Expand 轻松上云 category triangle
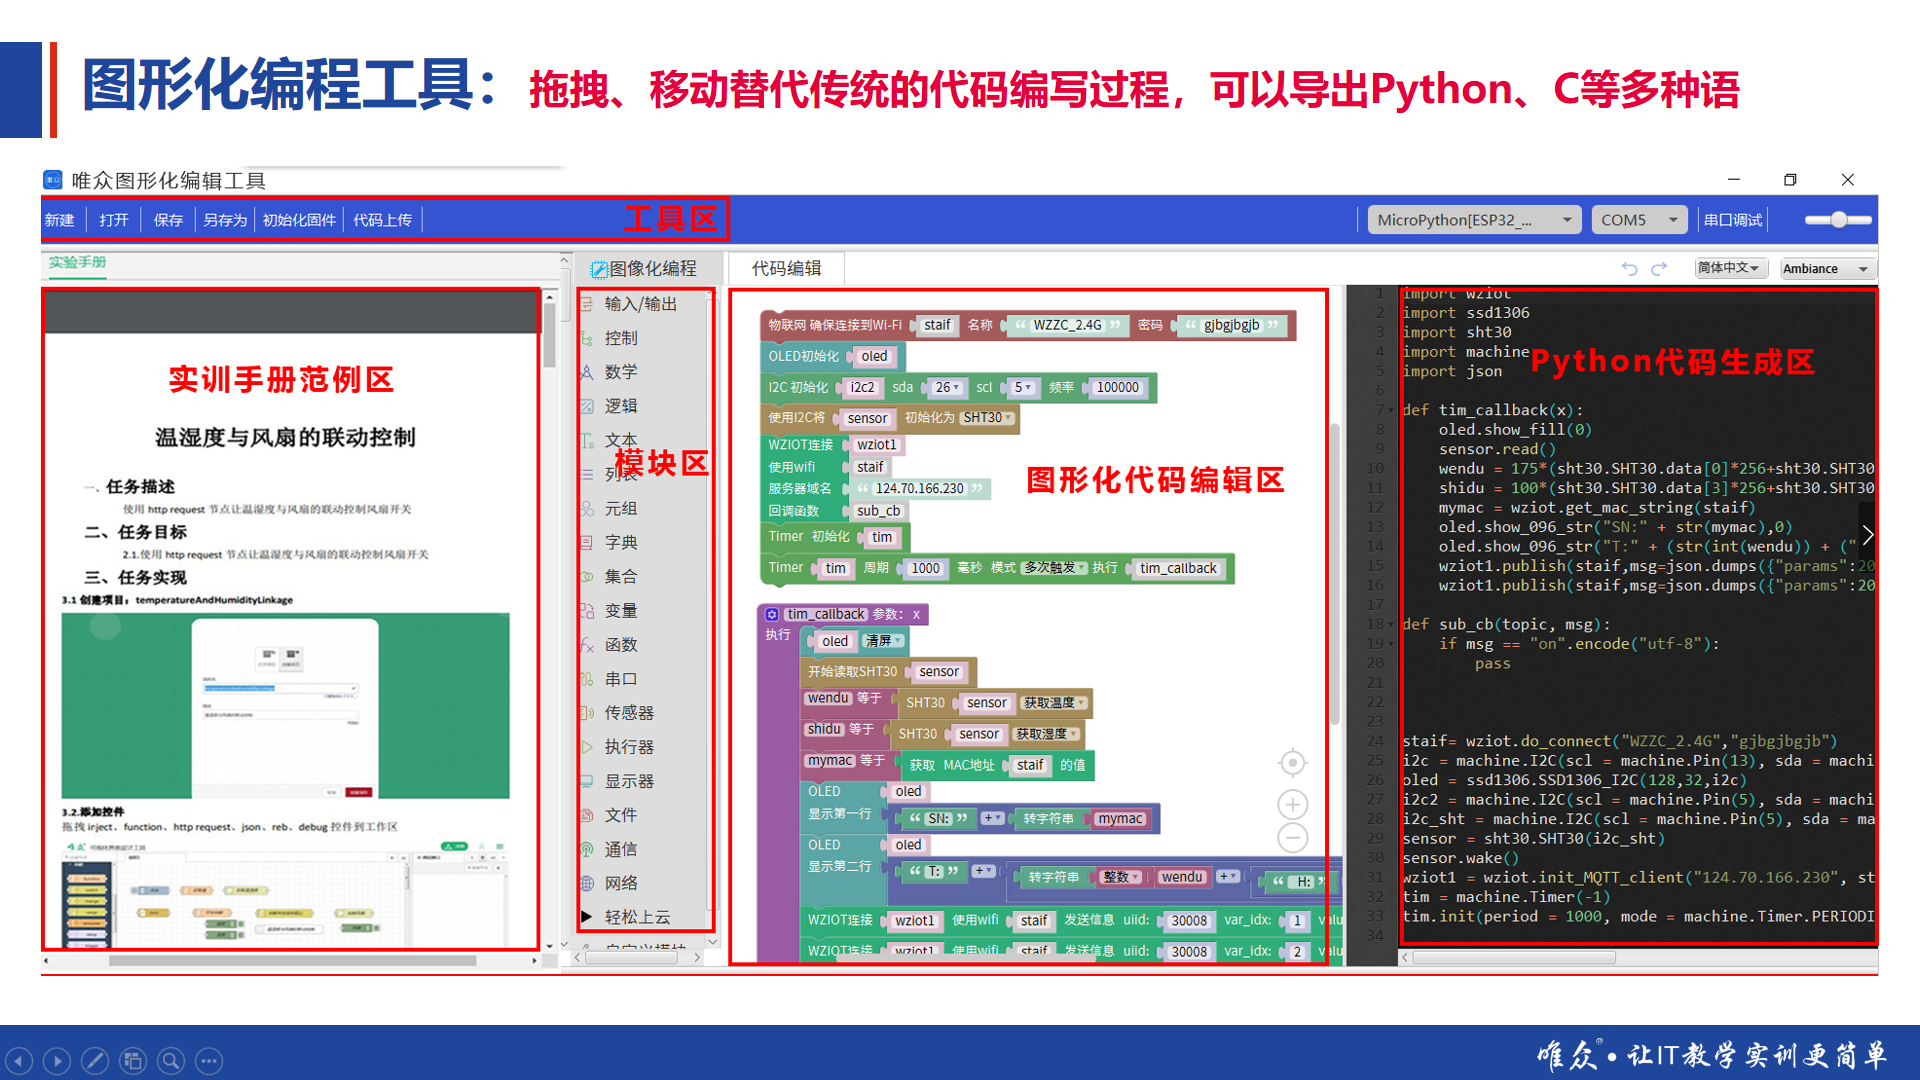The width and height of the screenshot is (1920, 1080). pos(587,916)
